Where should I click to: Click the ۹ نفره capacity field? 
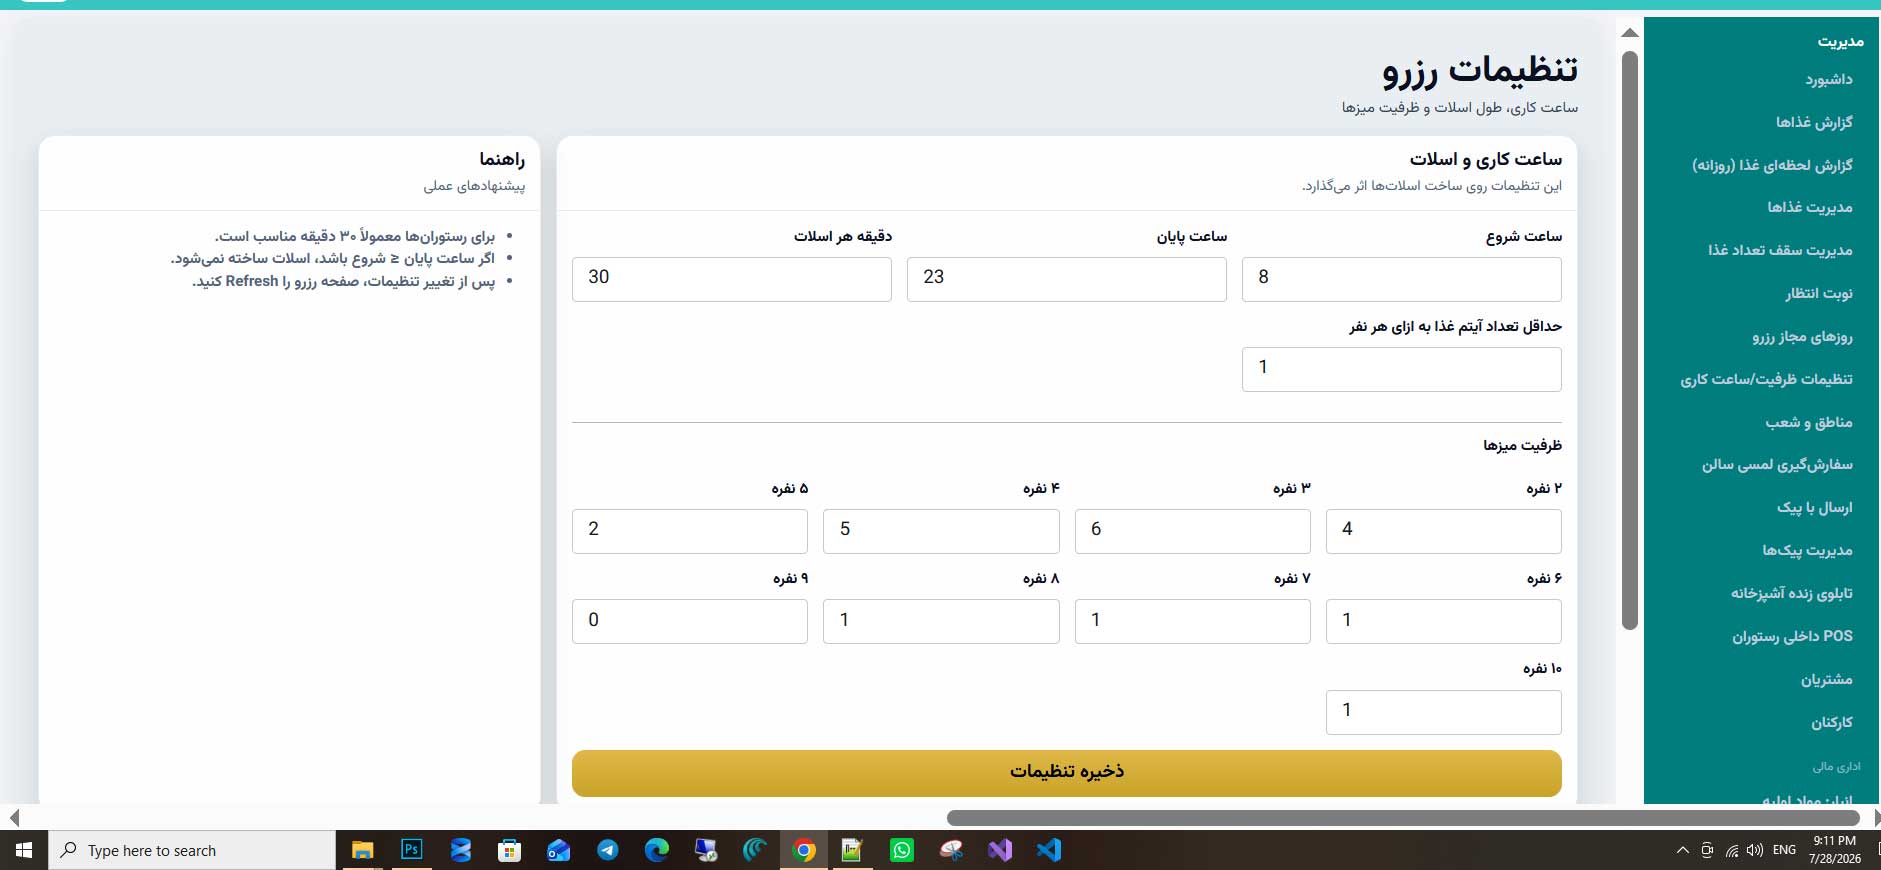pyautogui.click(x=689, y=621)
